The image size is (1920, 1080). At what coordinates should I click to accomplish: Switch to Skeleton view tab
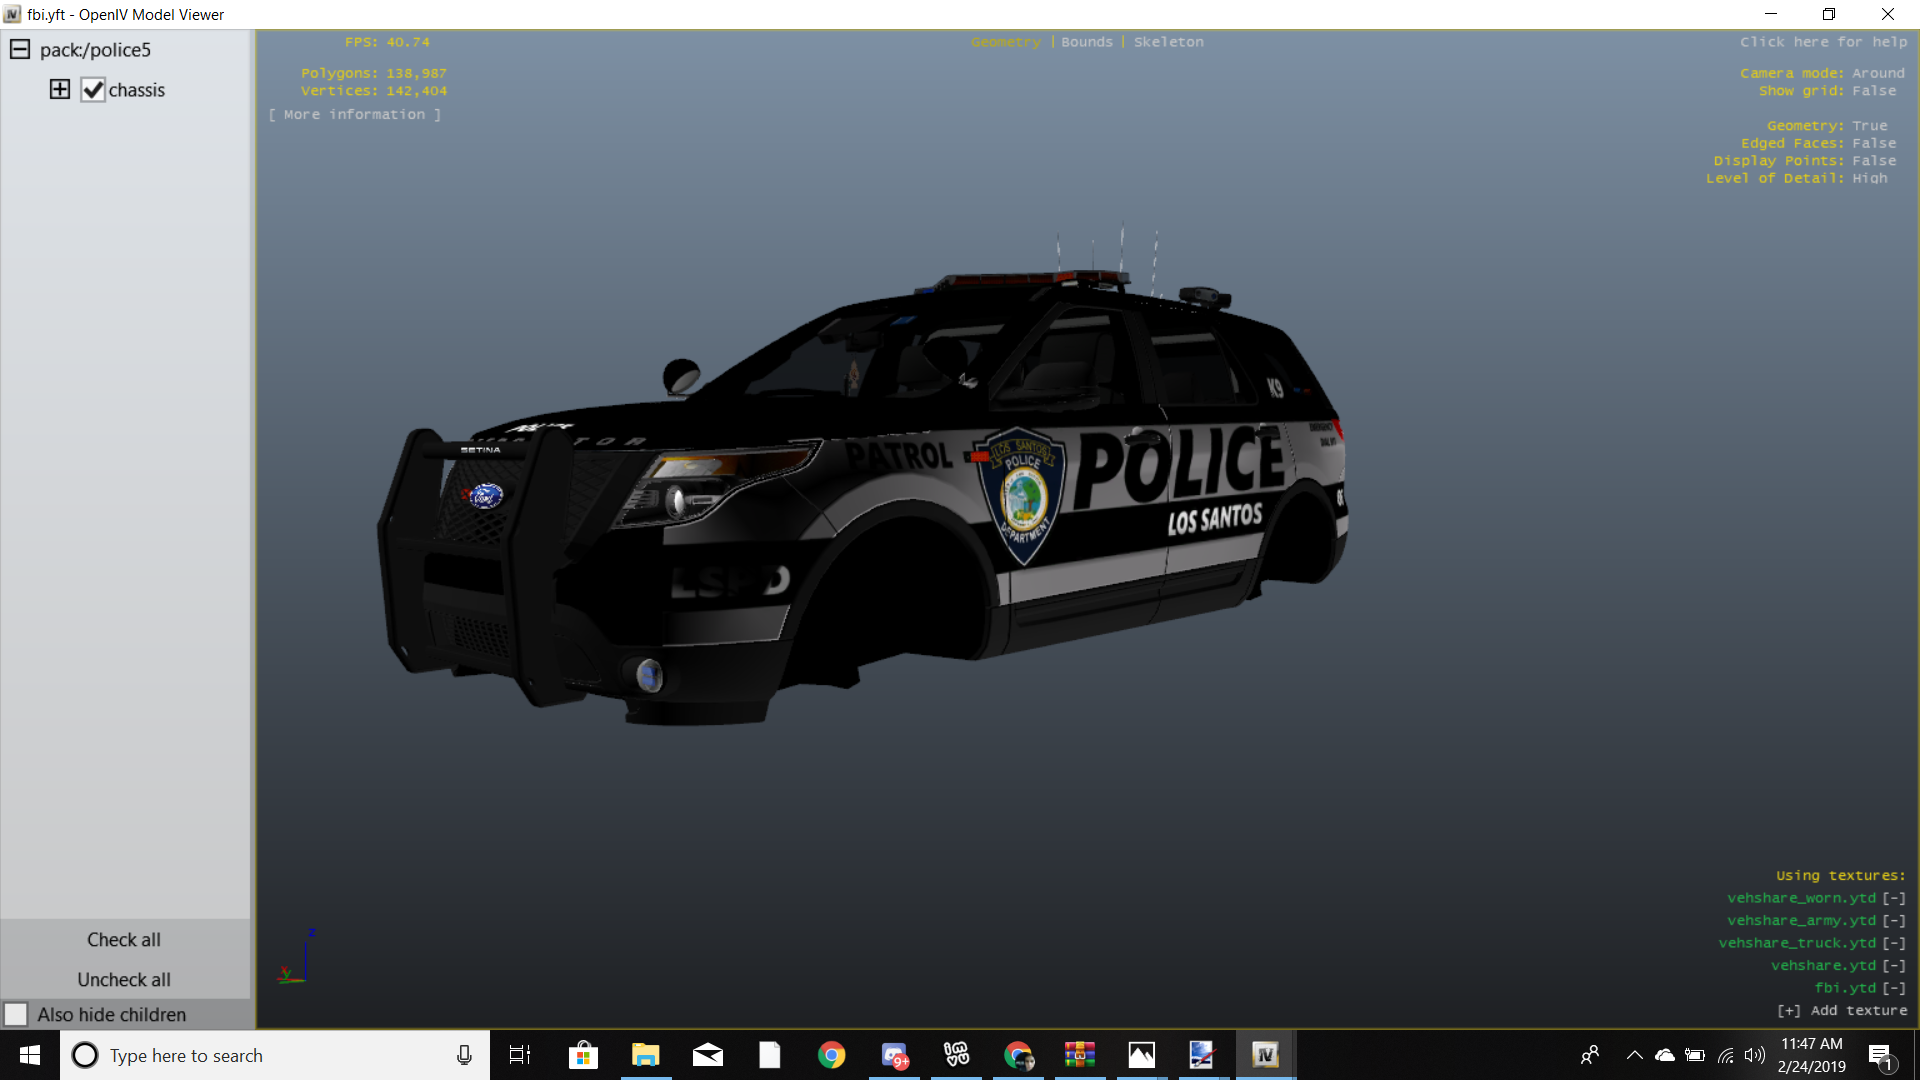click(1168, 42)
